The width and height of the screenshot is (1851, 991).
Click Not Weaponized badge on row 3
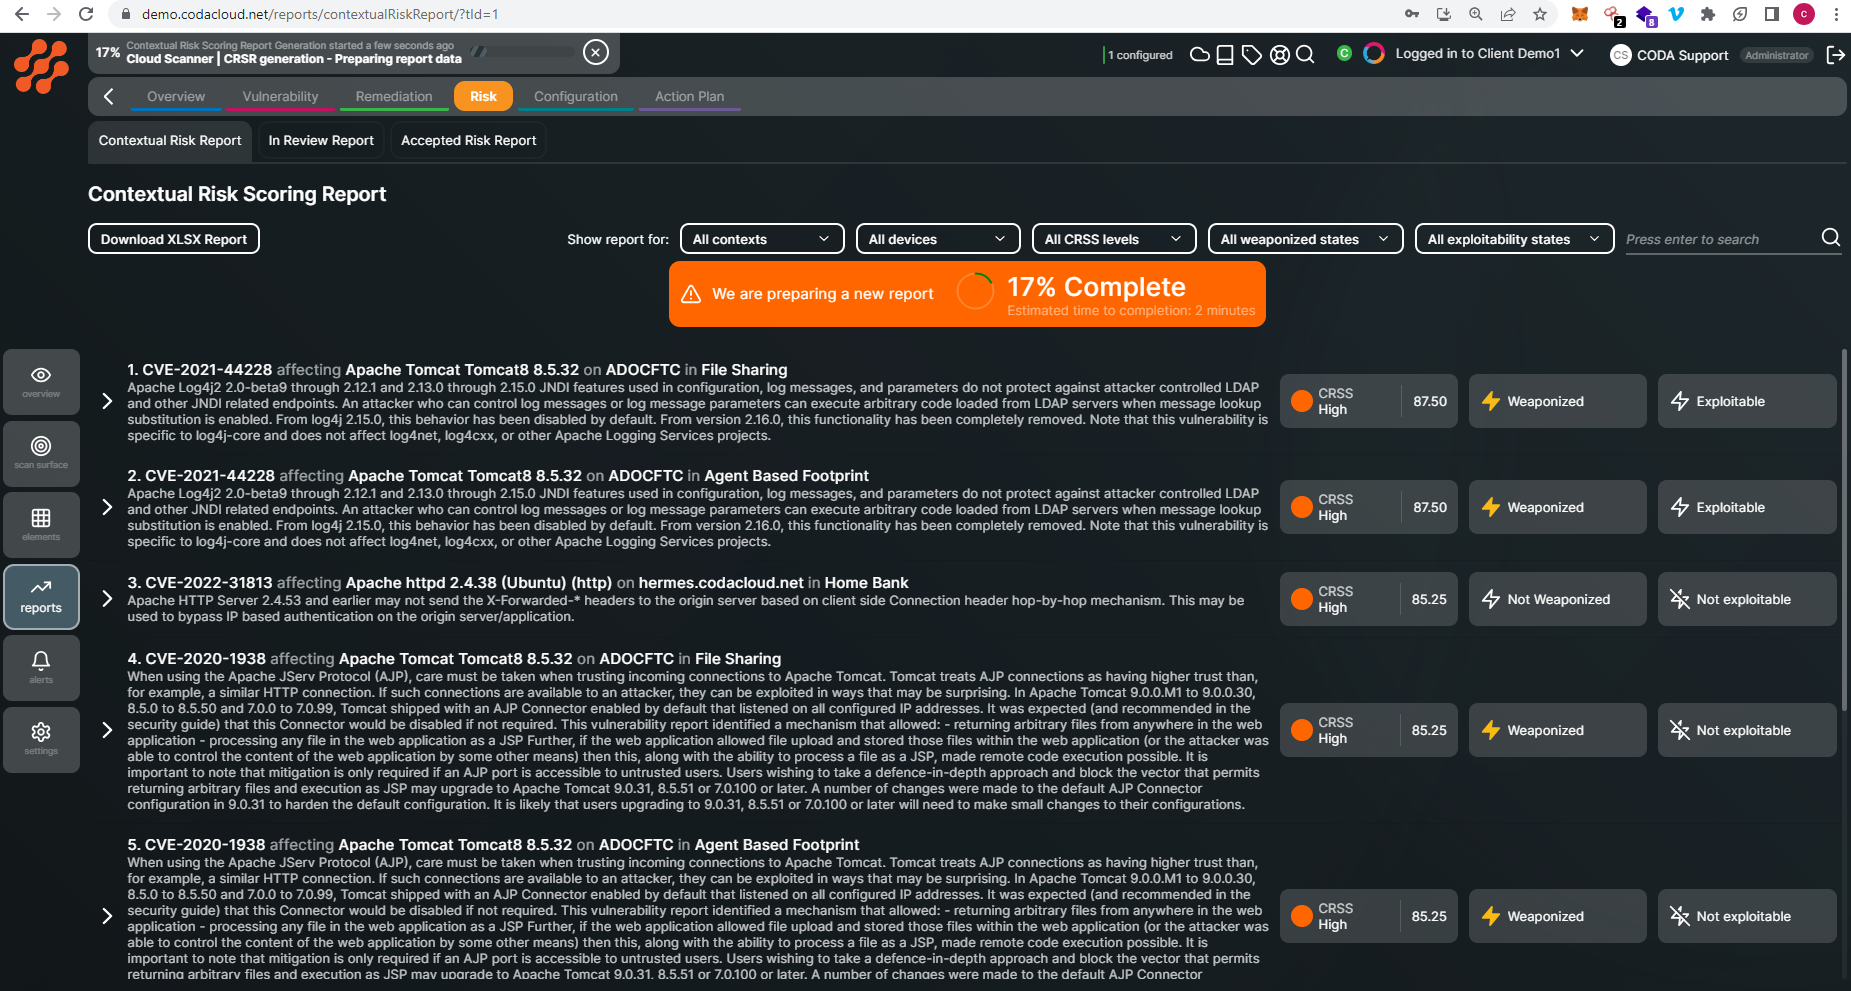pyautogui.click(x=1557, y=599)
